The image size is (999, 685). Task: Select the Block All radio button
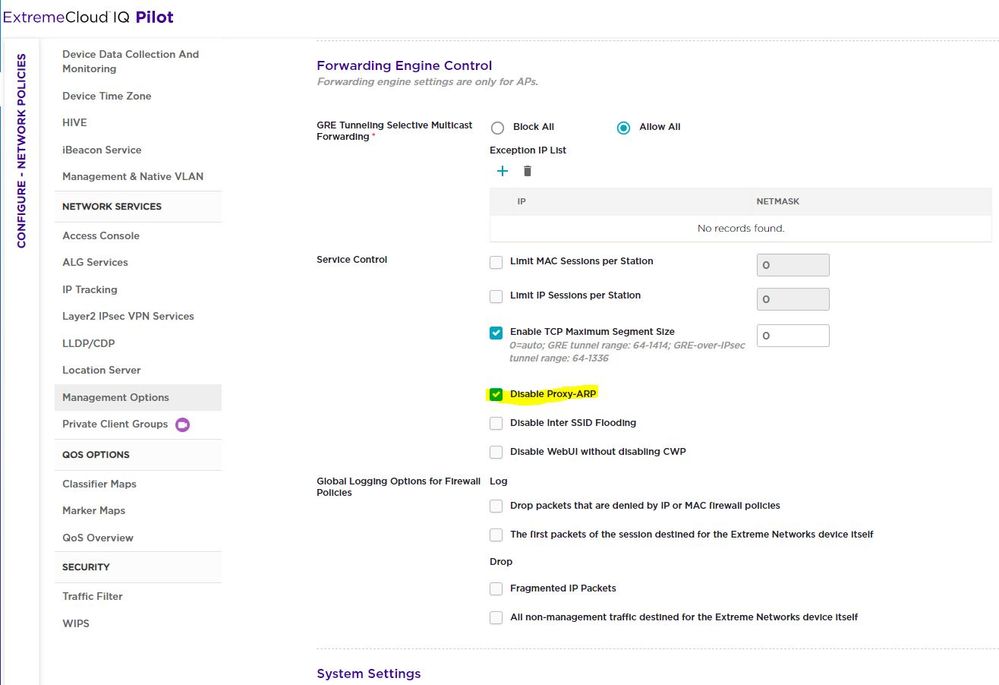pyautogui.click(x=497, y=128)
